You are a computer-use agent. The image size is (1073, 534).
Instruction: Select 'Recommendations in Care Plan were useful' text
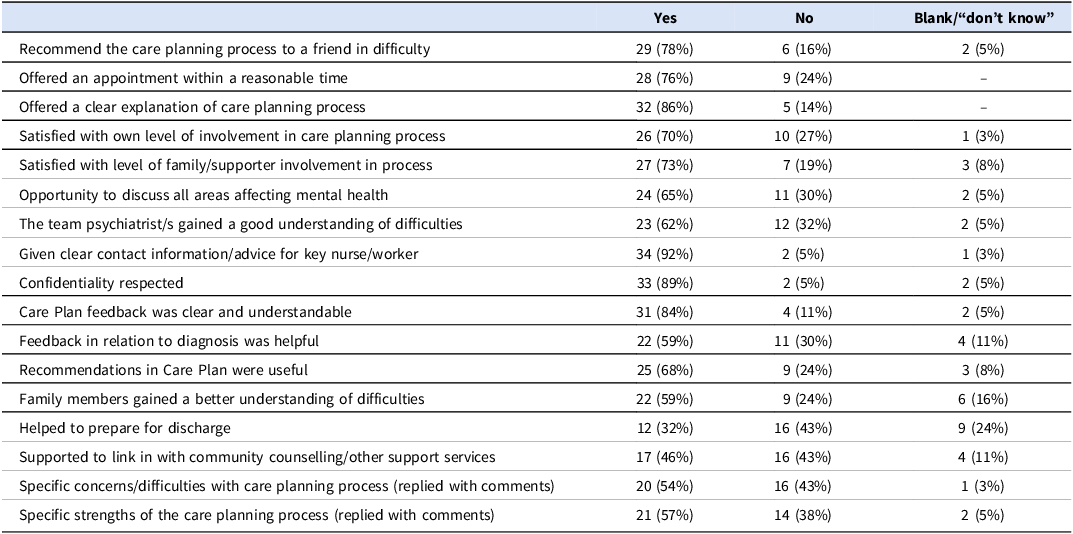tap(164, 370)
